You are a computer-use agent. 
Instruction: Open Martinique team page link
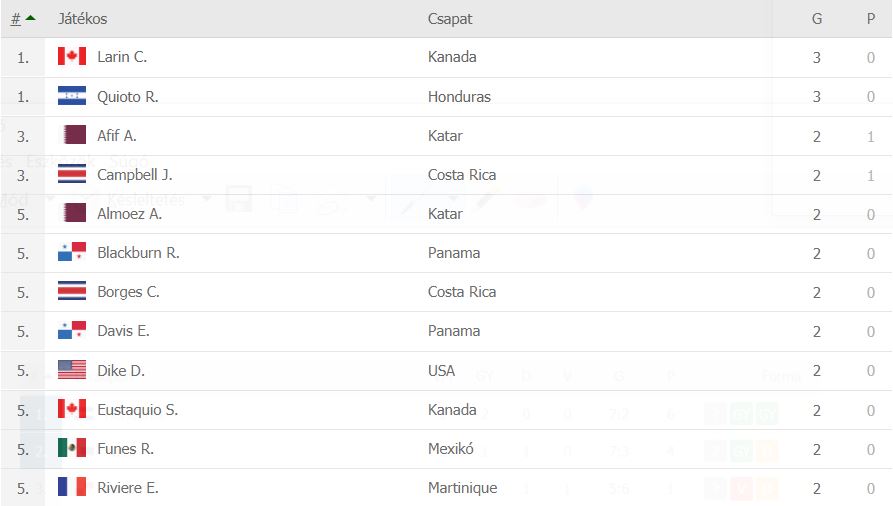462,488
